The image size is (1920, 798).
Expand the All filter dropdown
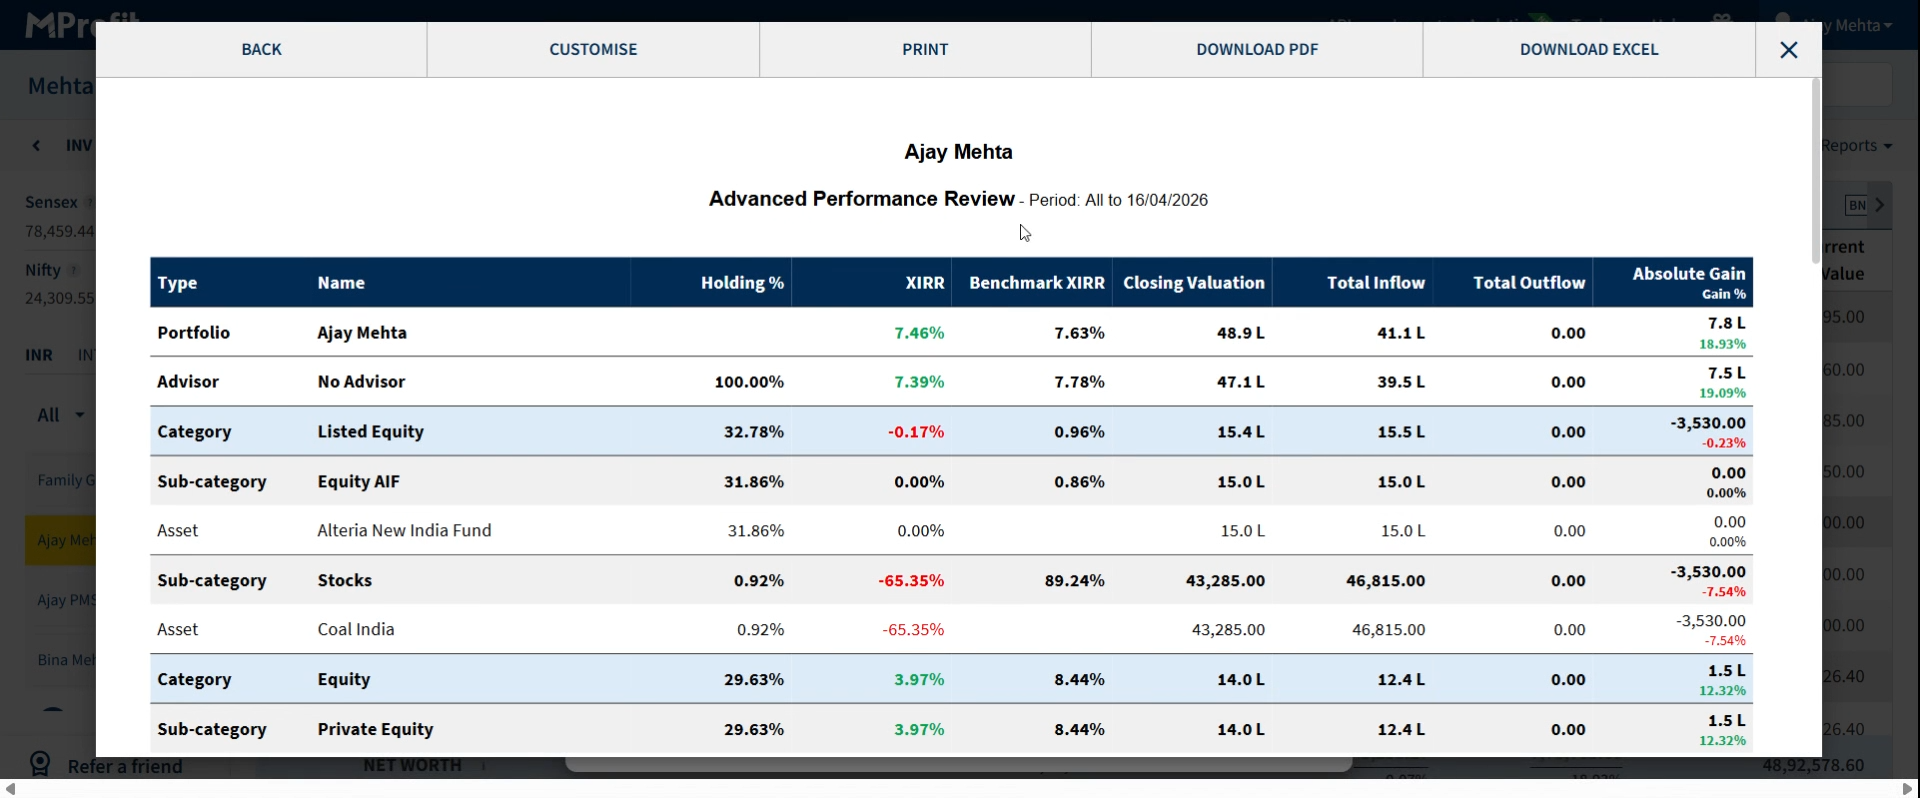click(61, 415)
